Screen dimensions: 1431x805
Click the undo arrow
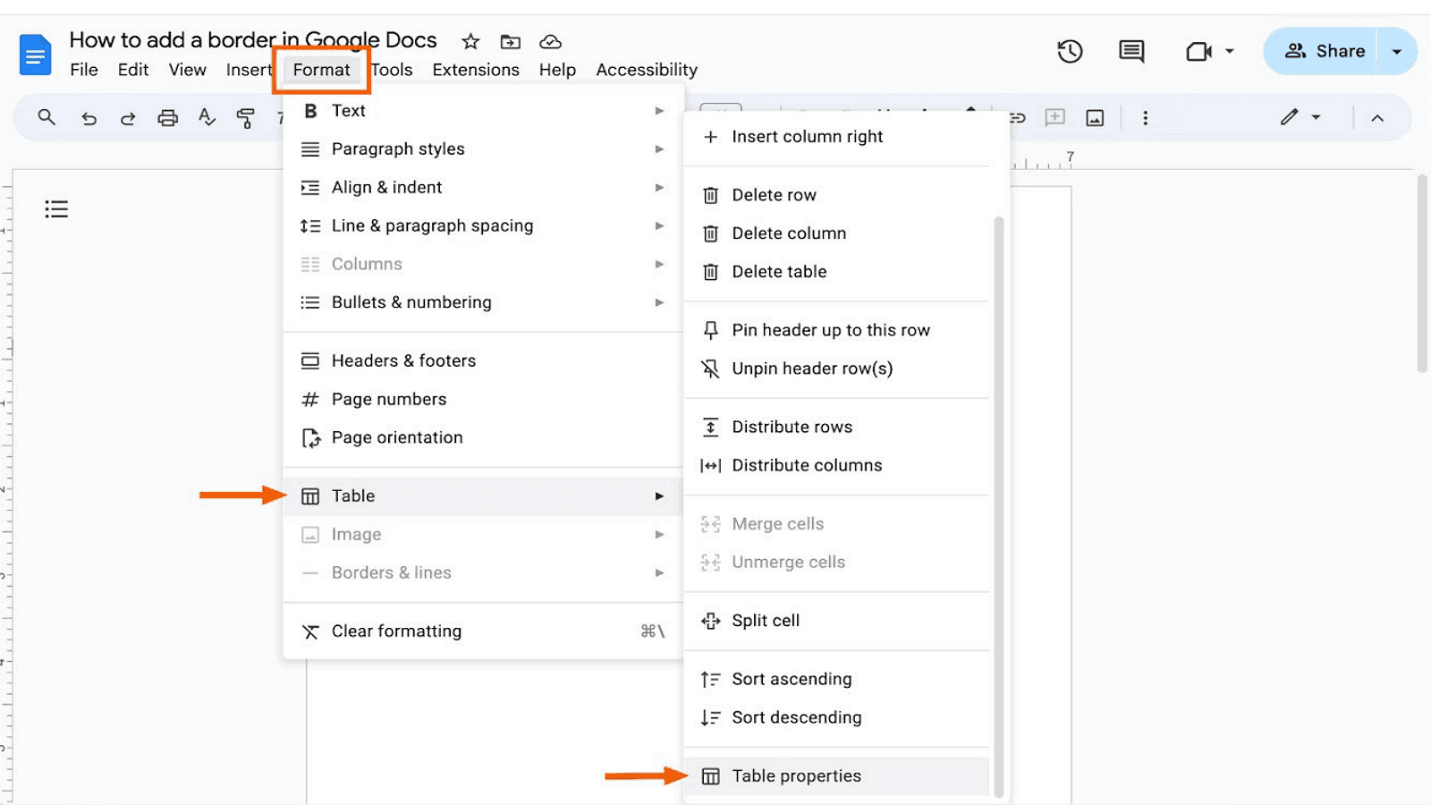(89, 118)
